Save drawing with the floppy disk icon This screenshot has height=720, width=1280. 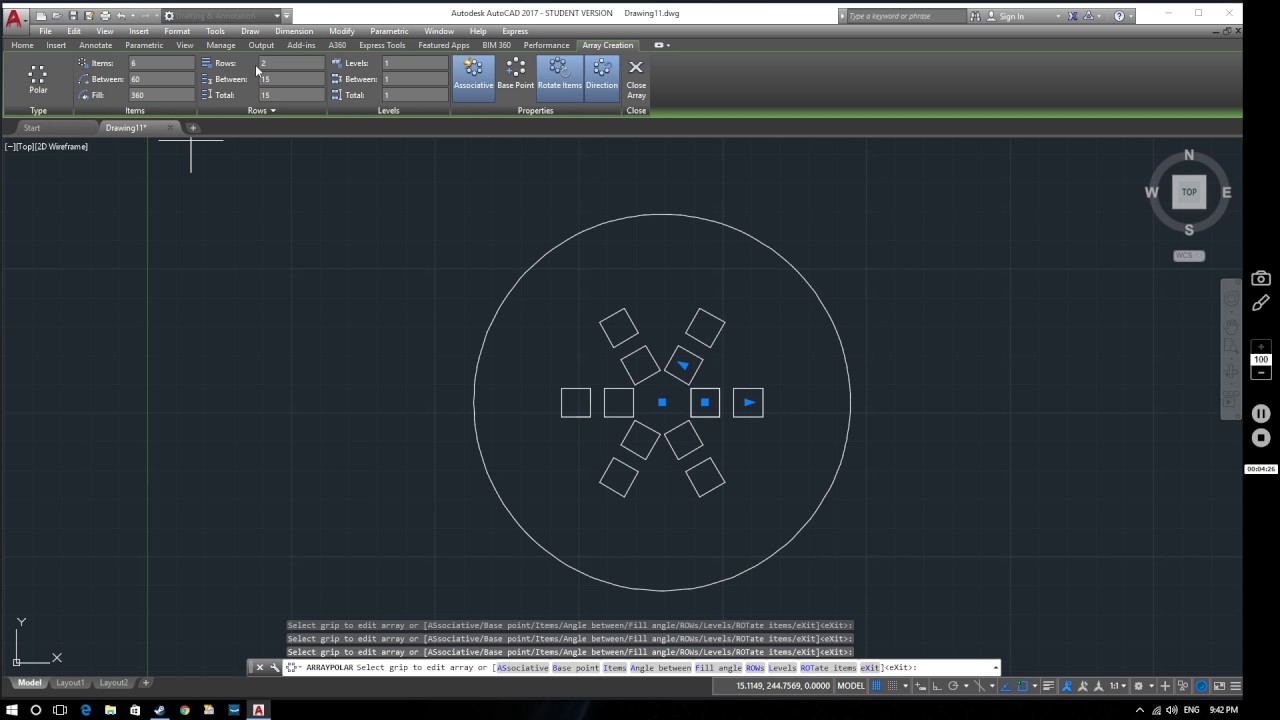click(73, 16)
